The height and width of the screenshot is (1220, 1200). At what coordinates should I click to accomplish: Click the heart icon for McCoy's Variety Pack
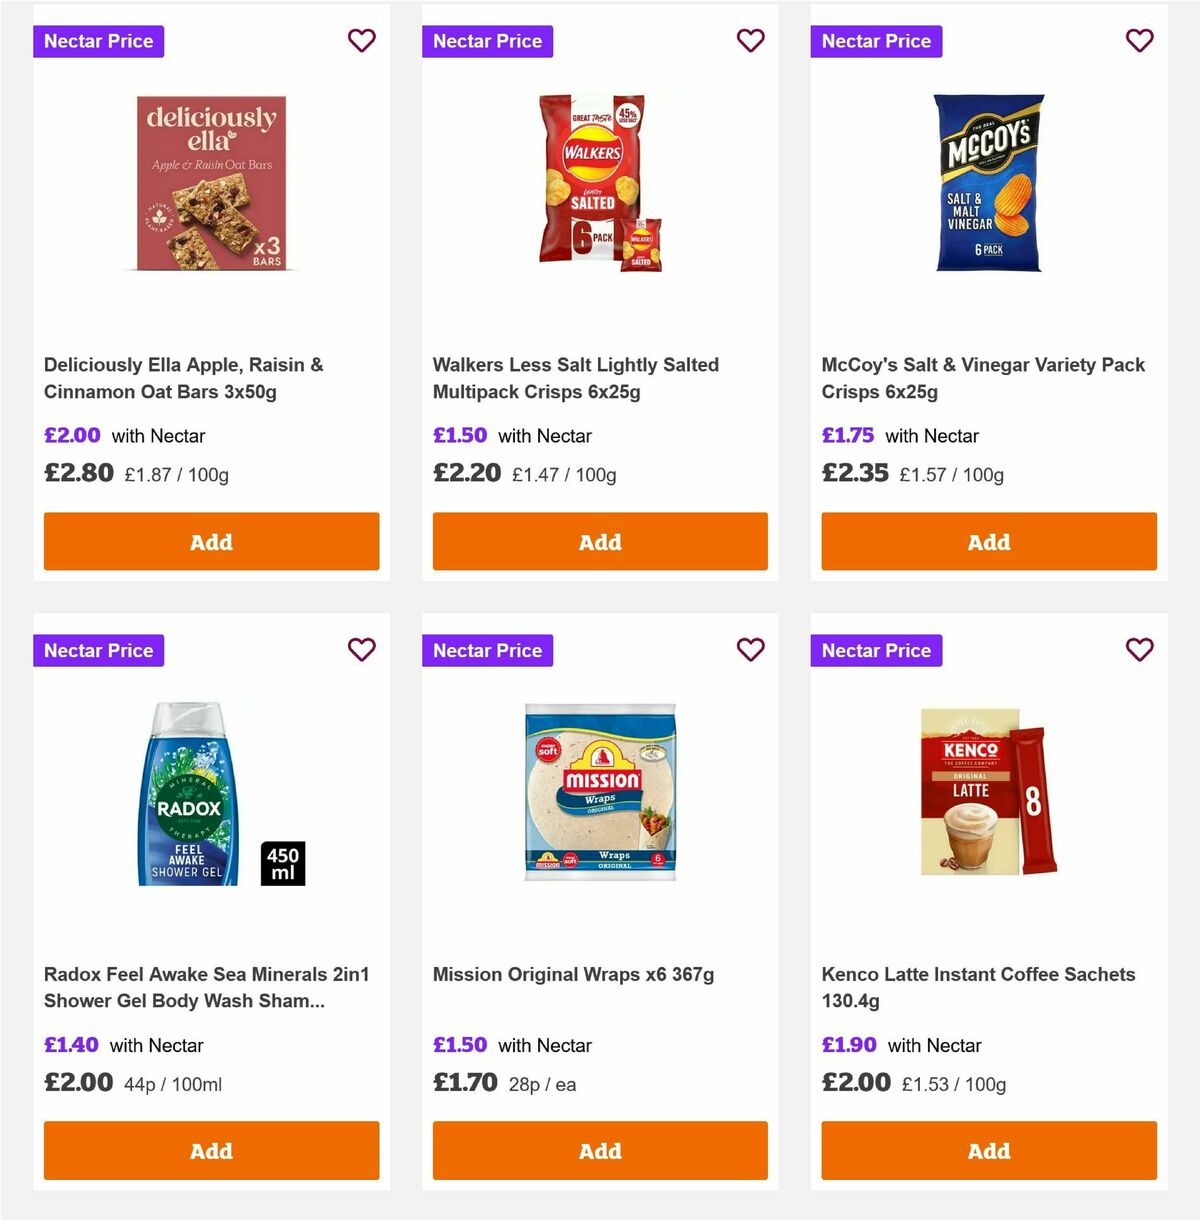click(1139, 41)
